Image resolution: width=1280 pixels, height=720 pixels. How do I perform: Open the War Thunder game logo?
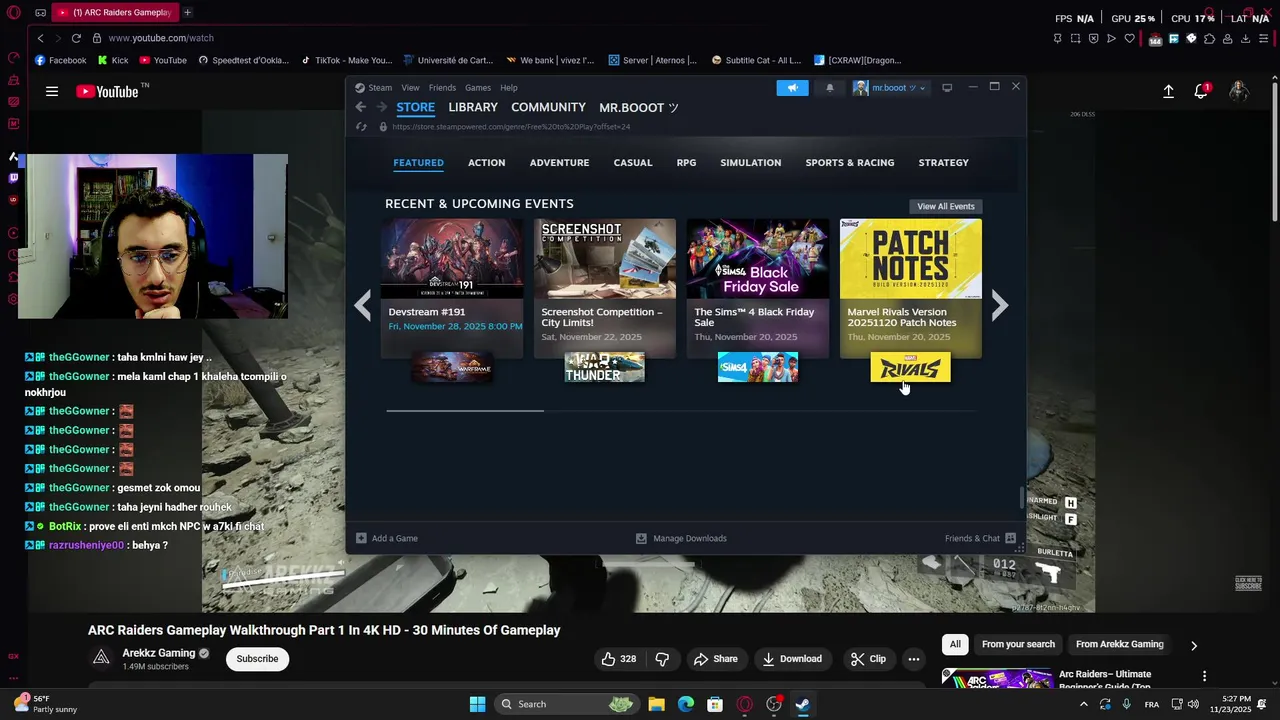coord(604,367)
